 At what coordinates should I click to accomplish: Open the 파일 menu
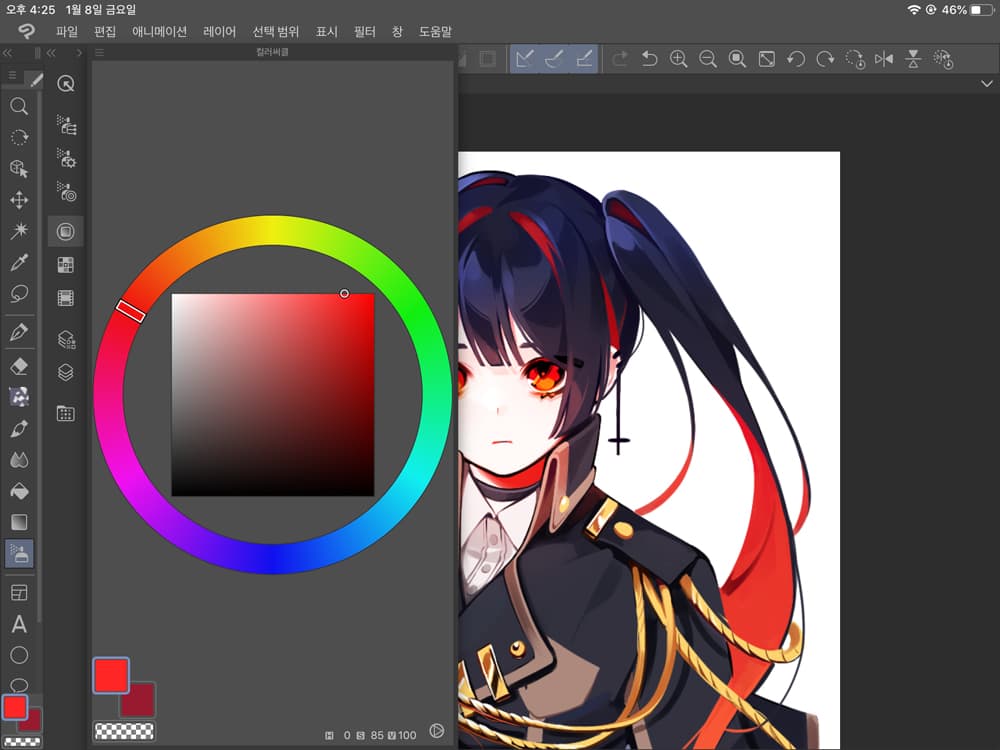[67, 32]
